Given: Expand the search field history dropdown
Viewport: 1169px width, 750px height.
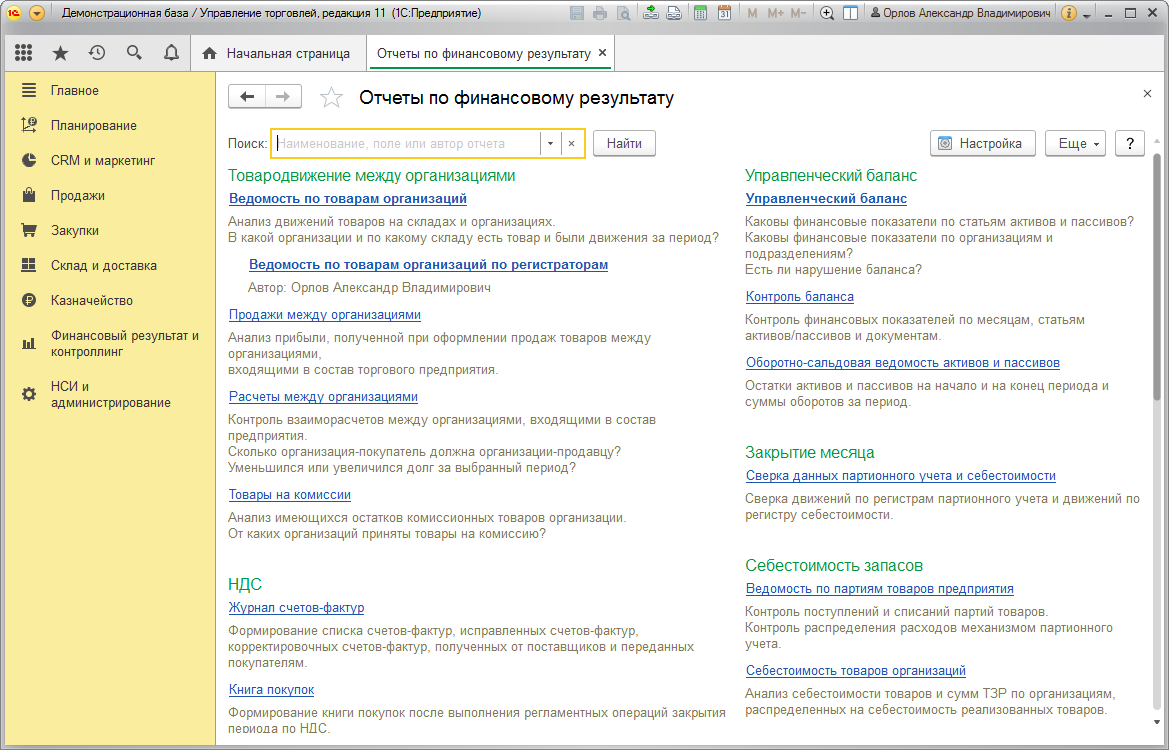Looking at the screenshot, I should [x=550, y=144].
